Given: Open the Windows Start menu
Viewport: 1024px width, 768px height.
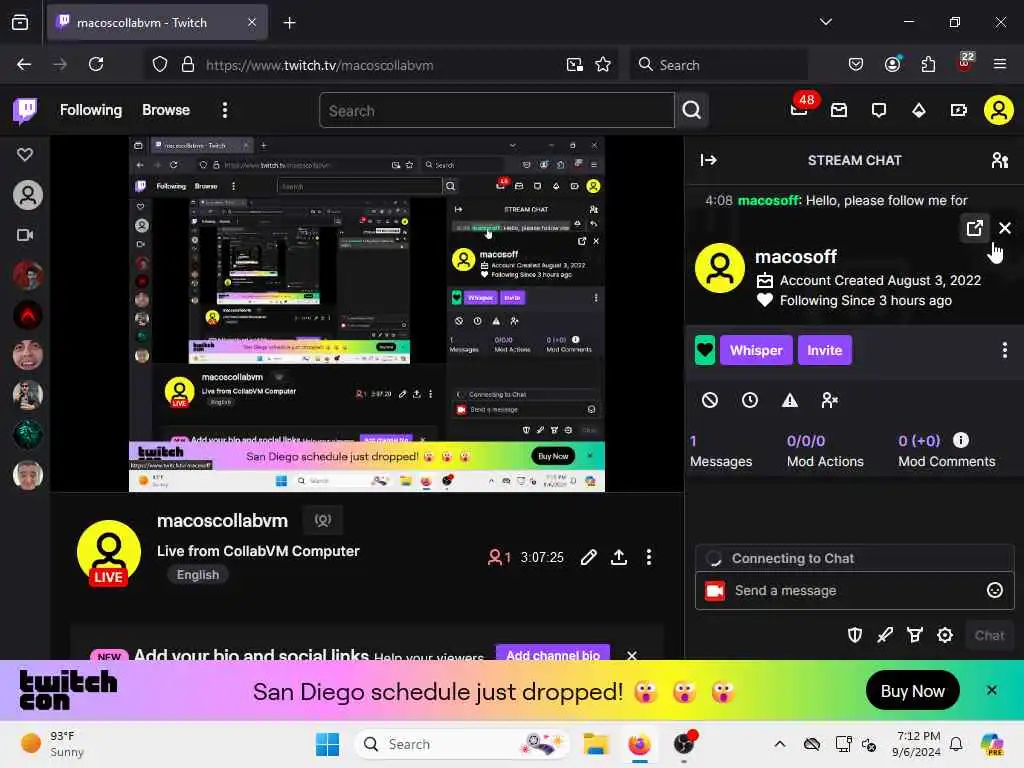Looking at the screenshot, I should point(327,744).
